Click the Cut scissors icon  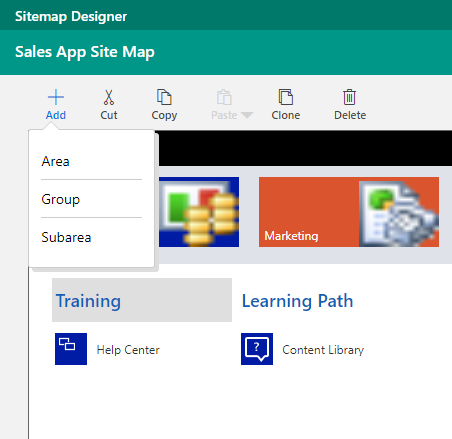(109, 97)
